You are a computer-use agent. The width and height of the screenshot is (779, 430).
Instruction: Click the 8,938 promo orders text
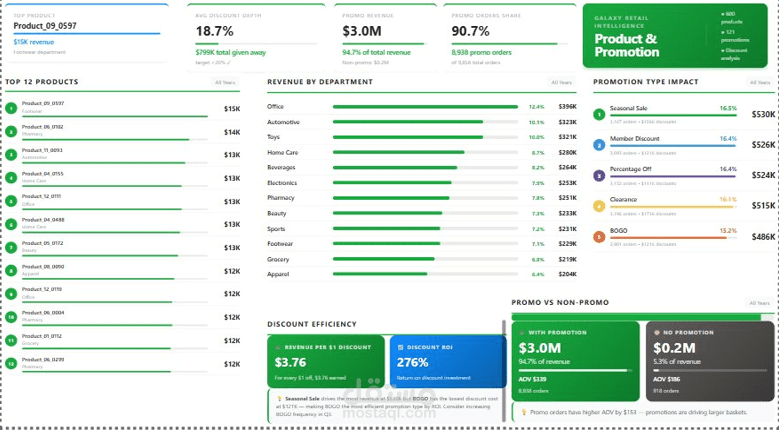[x=481, y=52]
